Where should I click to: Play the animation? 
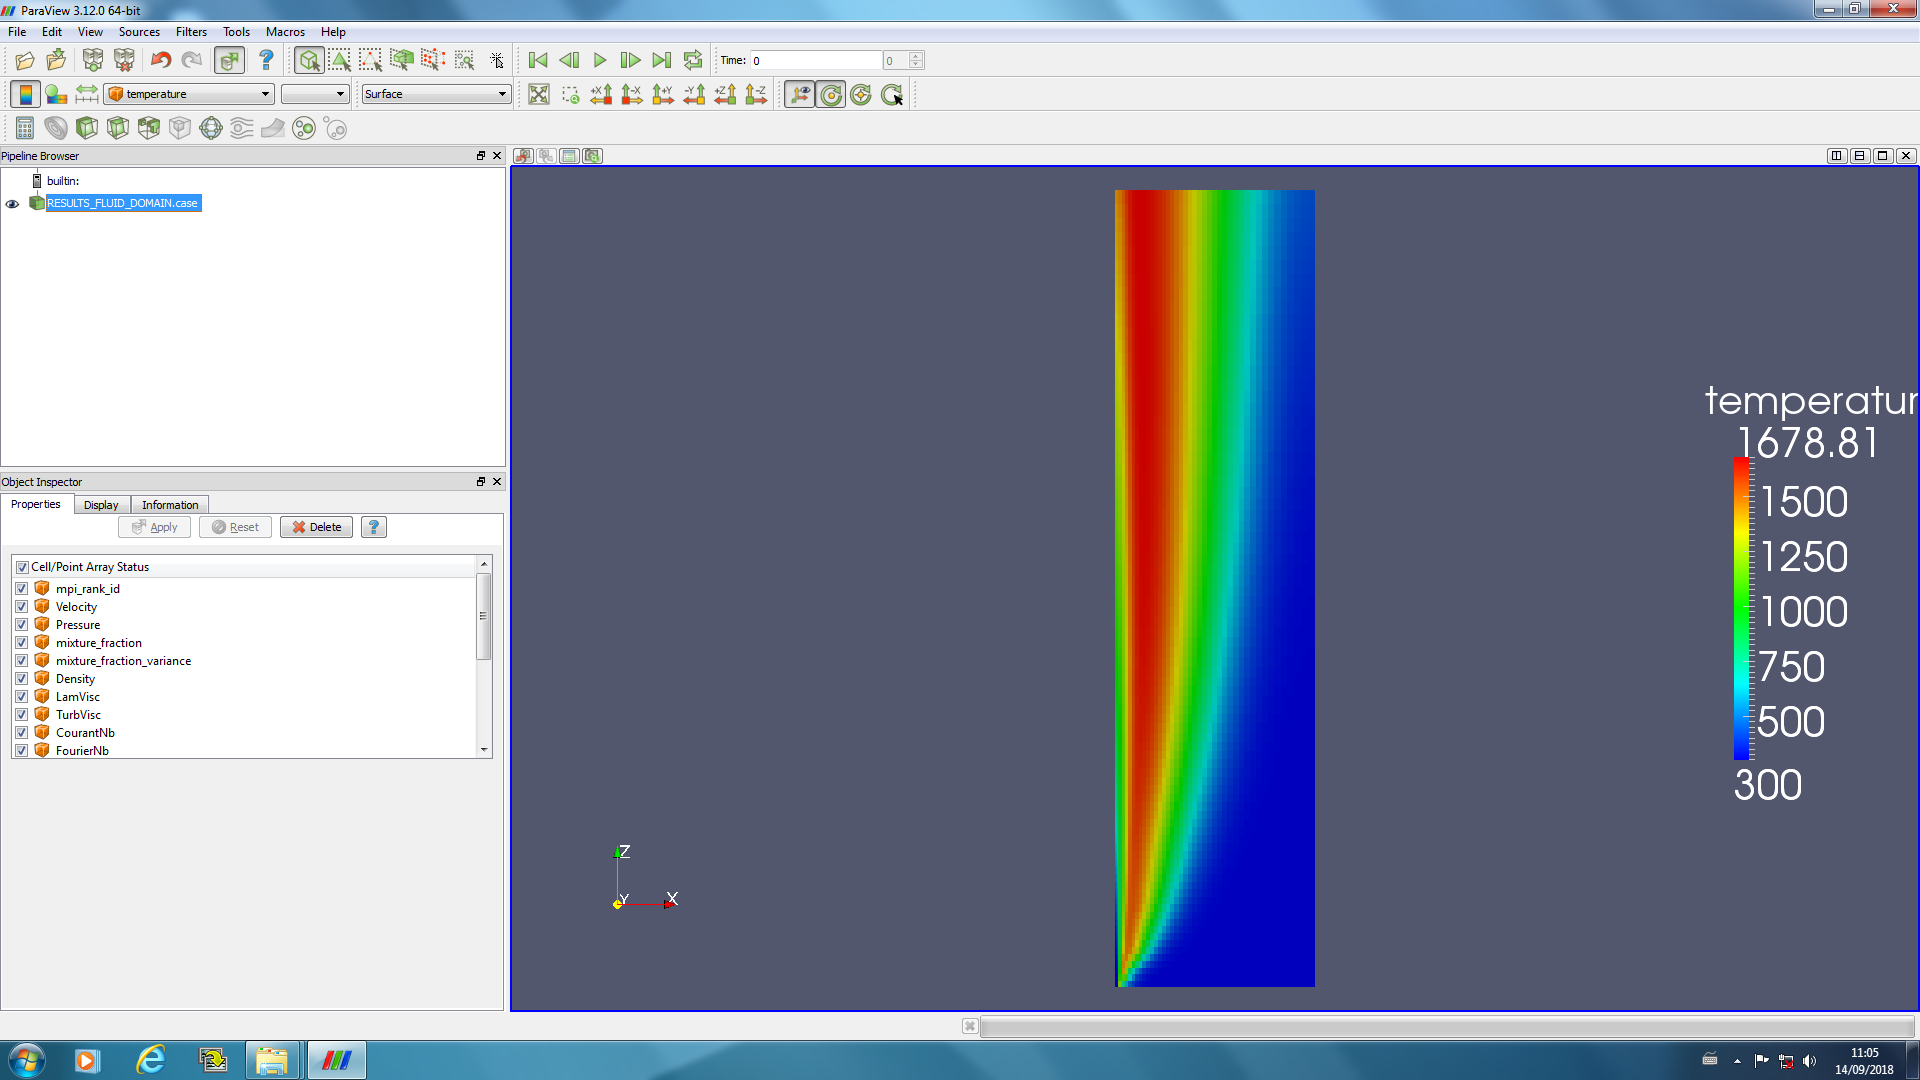pyautogui.click(x=600, y=60)
